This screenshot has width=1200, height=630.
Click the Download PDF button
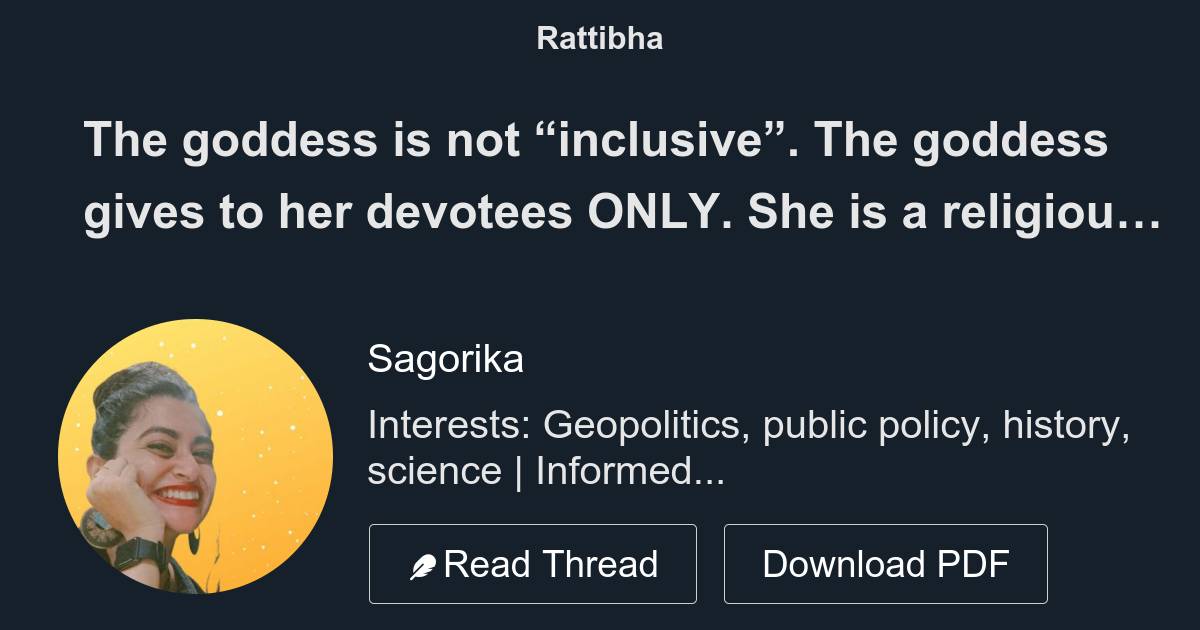886,563
